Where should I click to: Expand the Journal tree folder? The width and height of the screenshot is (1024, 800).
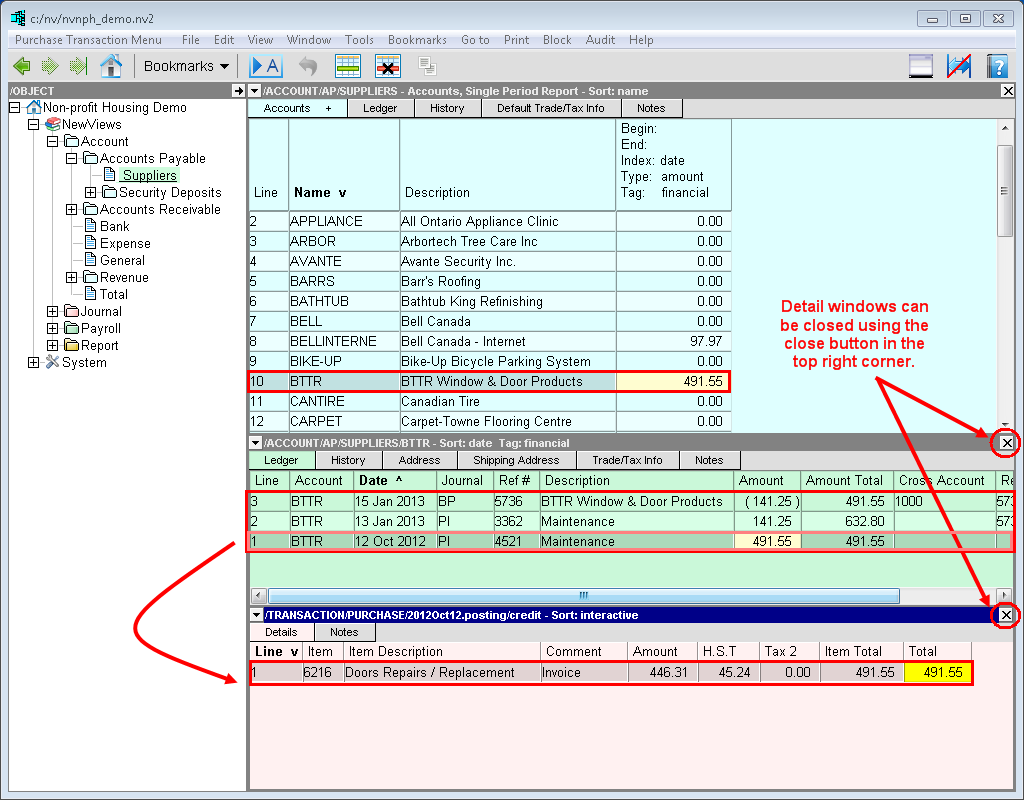(53, 312)
